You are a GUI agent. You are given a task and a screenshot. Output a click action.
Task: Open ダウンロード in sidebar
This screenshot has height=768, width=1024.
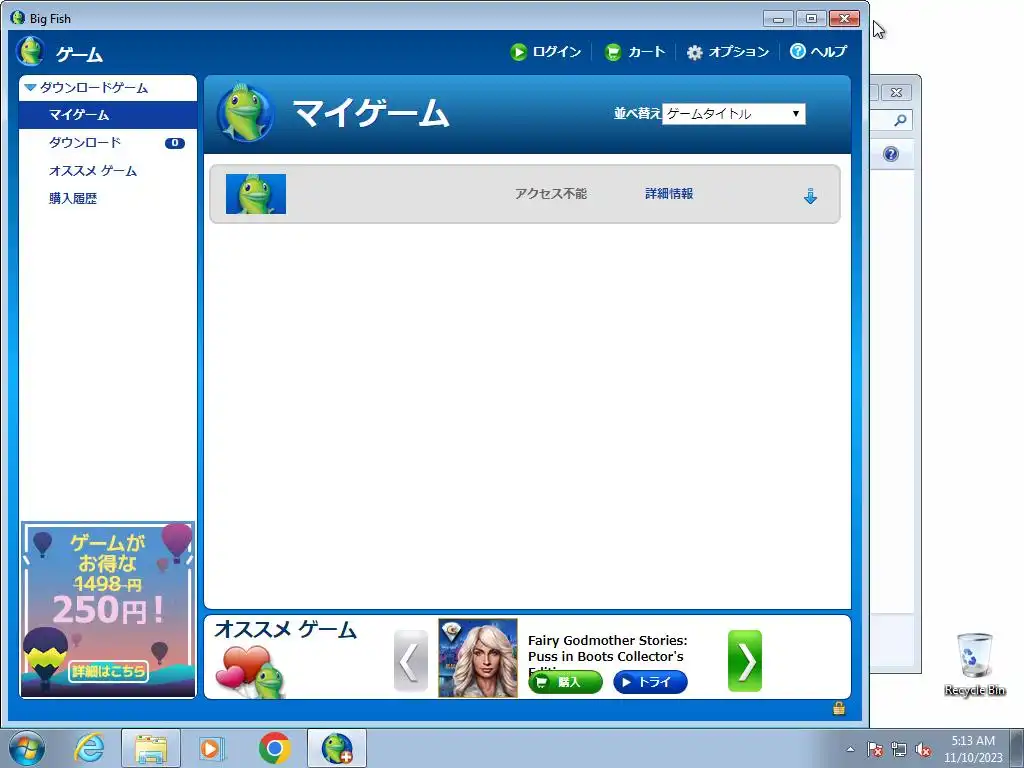click(x=85, y=142)
